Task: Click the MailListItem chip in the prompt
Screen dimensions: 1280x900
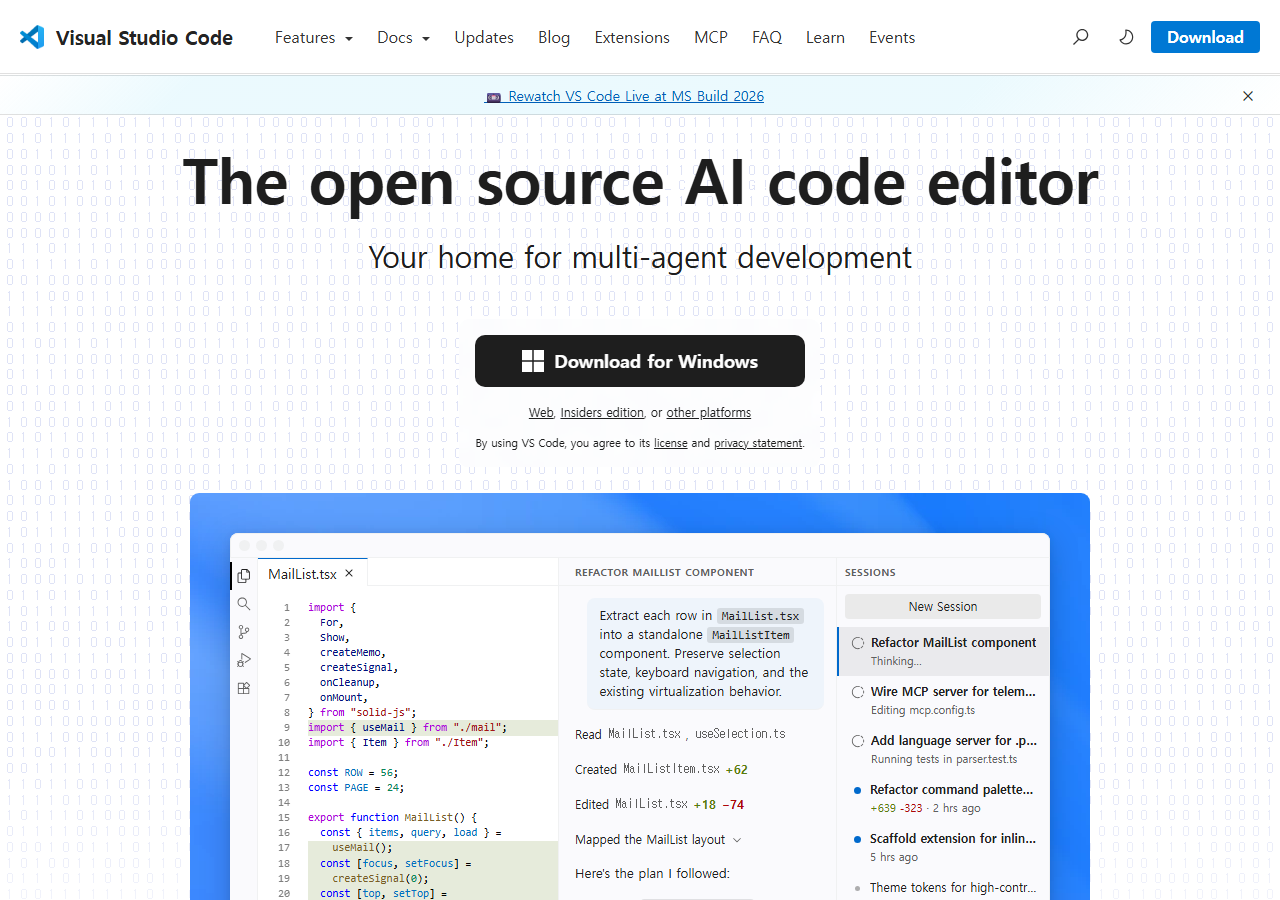Action: pos(751,635)
